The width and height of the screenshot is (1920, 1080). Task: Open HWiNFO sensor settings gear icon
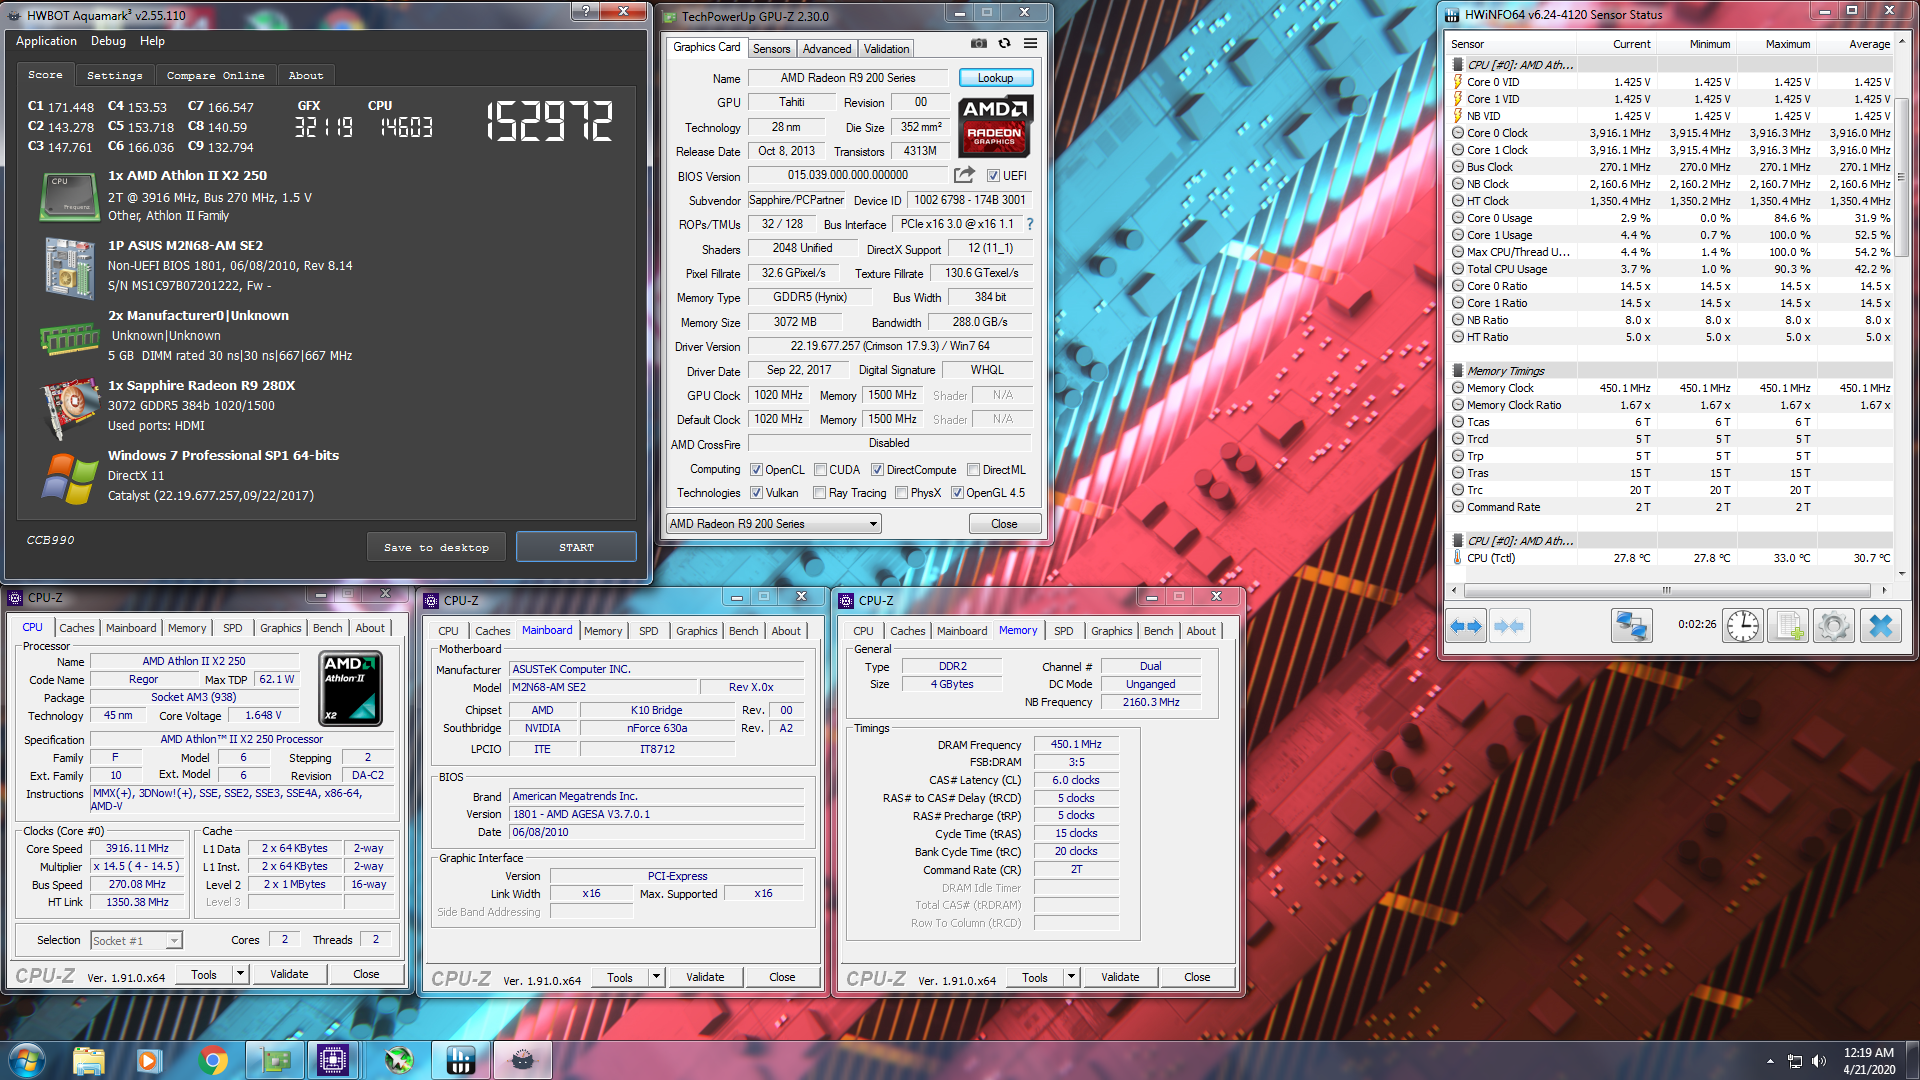click(1833, 626)
